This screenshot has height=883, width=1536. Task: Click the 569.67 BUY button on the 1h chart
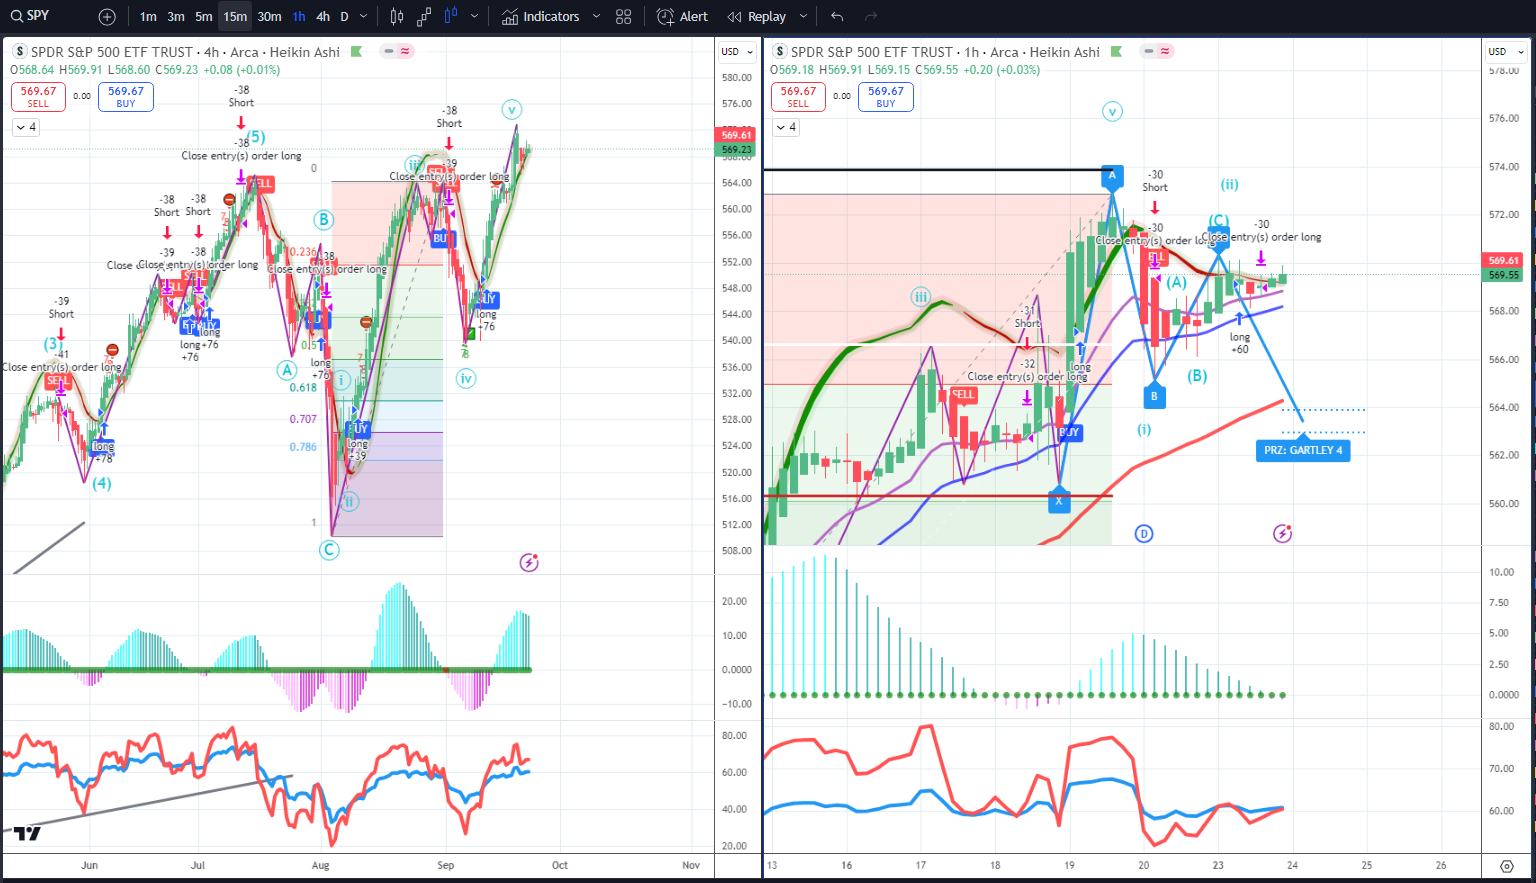(x=886, y=96)
